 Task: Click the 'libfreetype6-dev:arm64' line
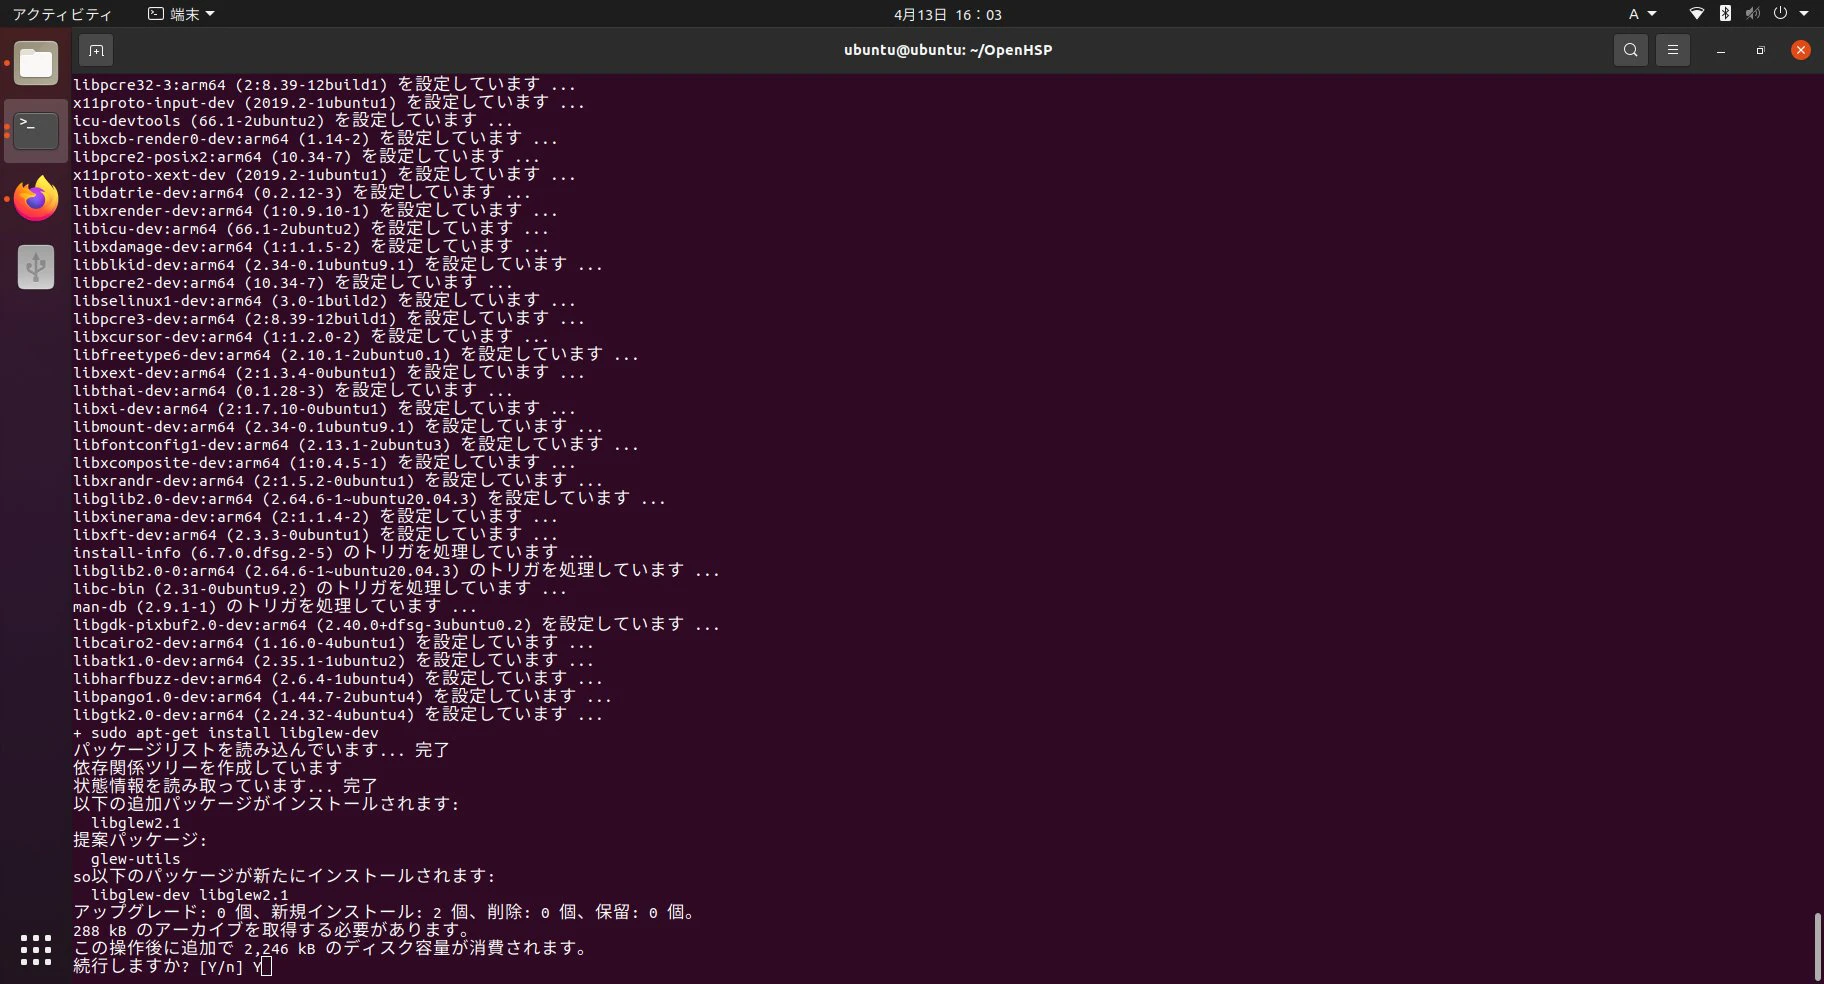point(356,355)
